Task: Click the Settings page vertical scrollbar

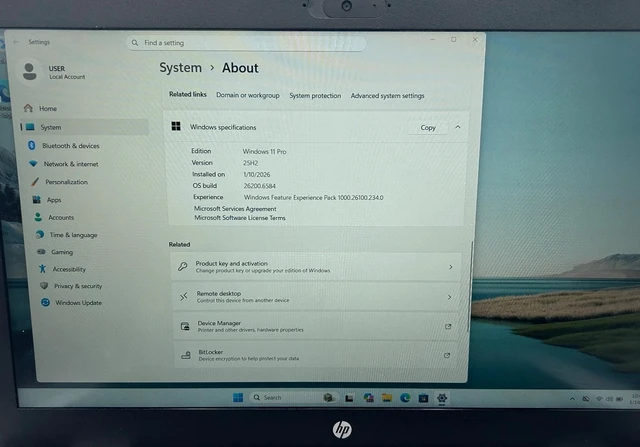Action: [471, 286]
